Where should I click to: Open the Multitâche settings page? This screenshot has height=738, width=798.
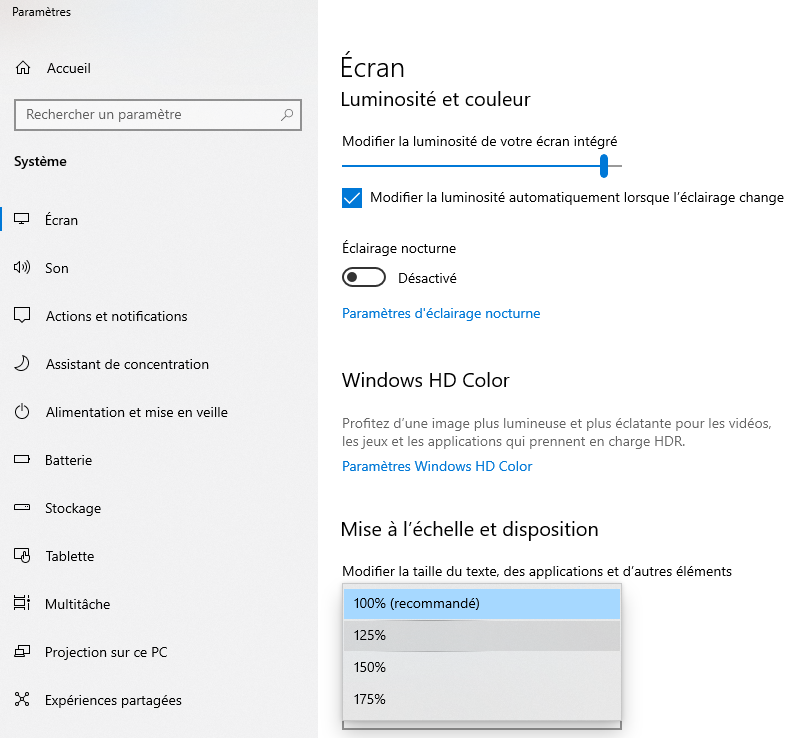[x=77, y=604]
